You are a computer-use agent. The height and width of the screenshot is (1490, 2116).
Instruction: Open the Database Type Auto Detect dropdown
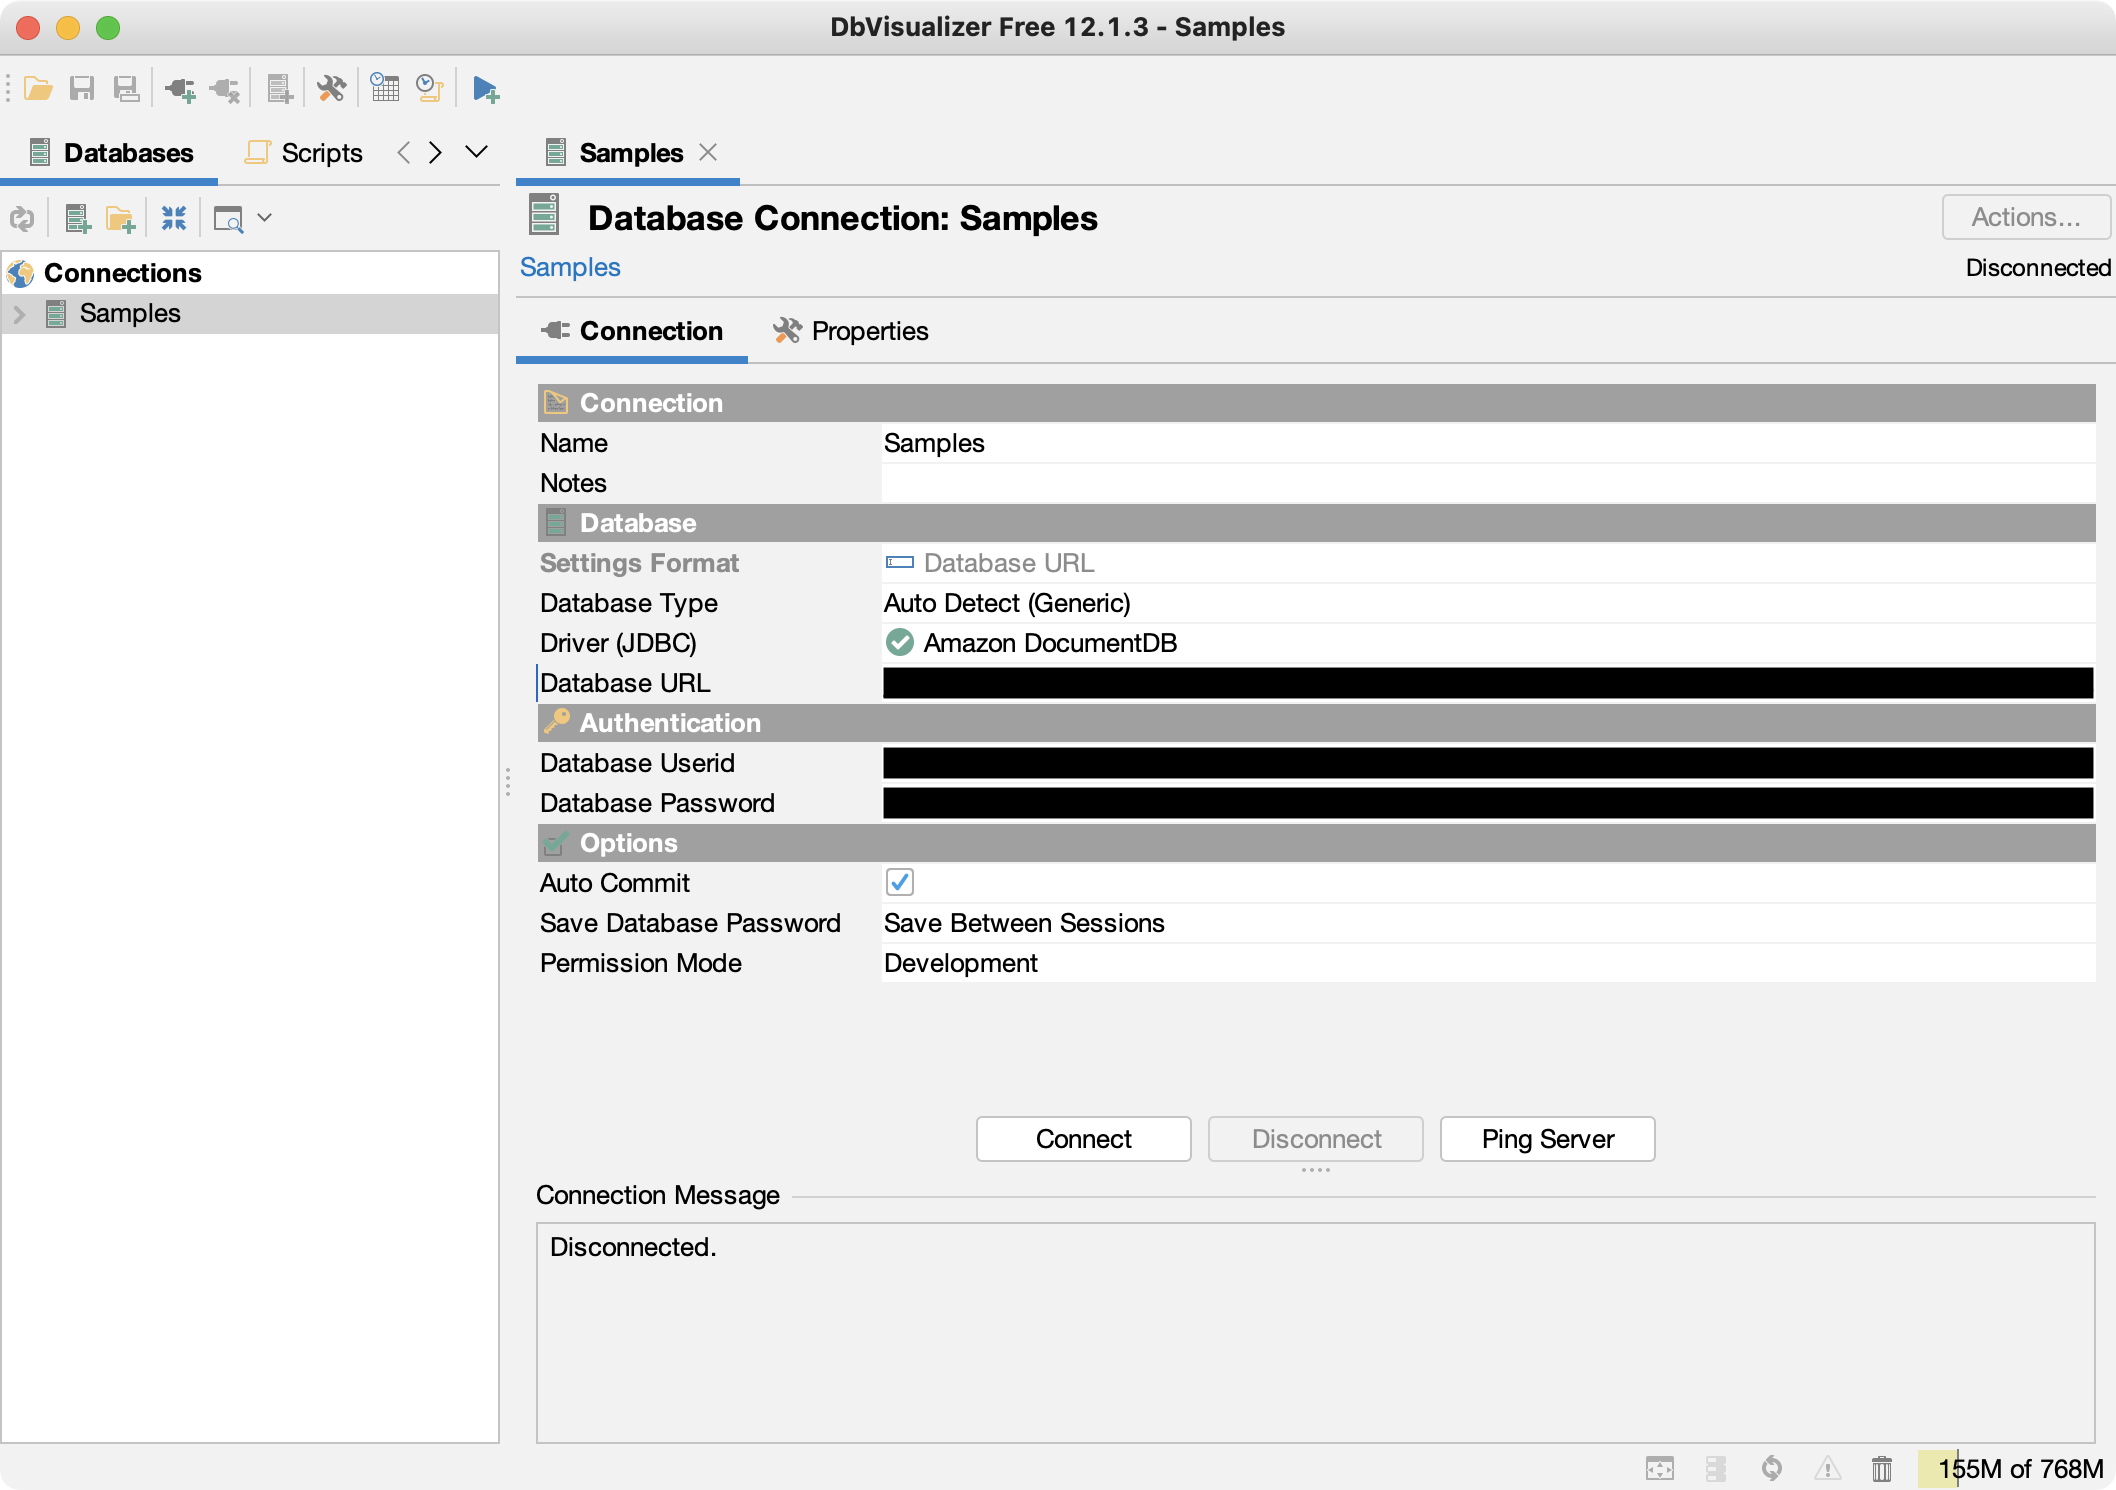point(1006,603)
